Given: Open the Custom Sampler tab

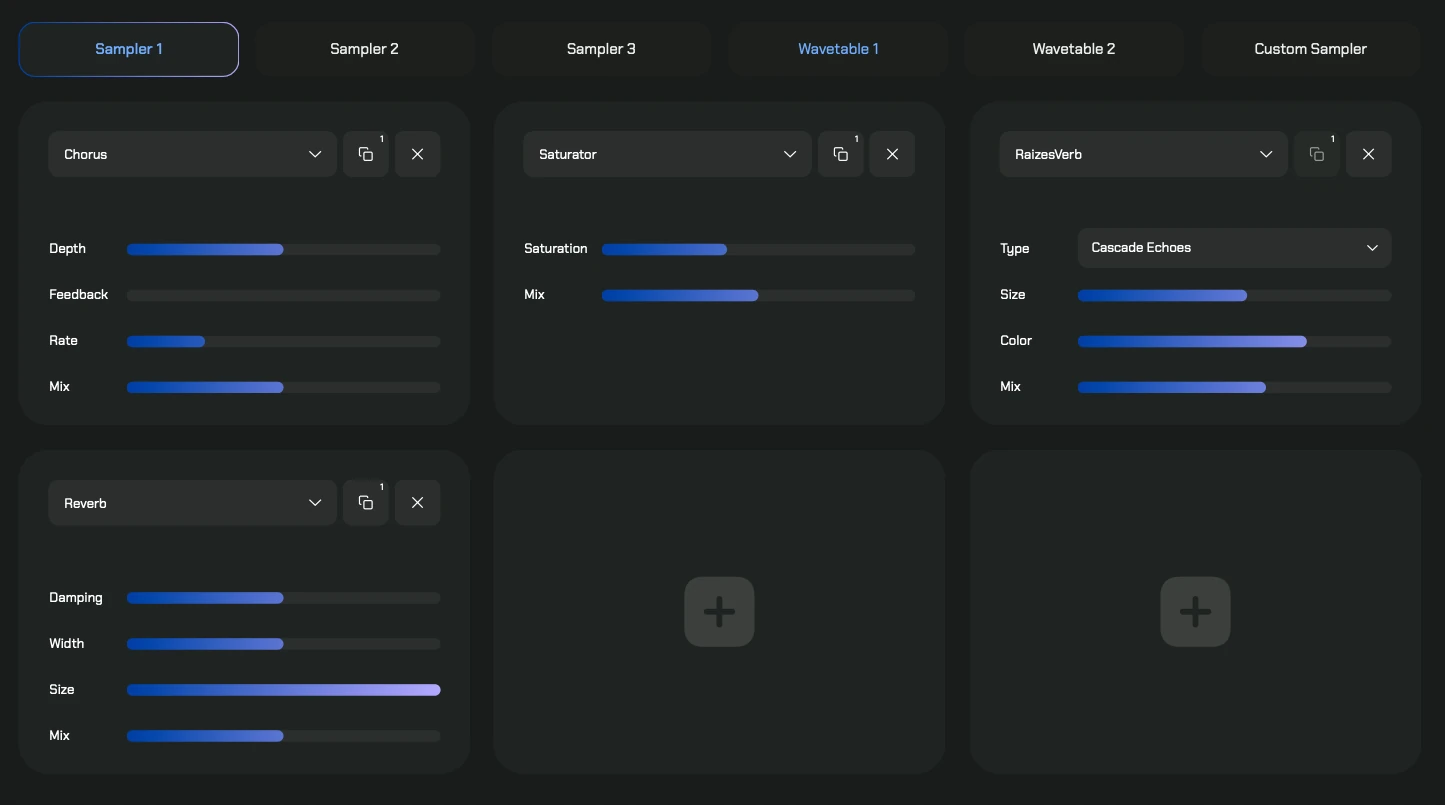Looking at the screenshot, I should tap(1310, 49).
